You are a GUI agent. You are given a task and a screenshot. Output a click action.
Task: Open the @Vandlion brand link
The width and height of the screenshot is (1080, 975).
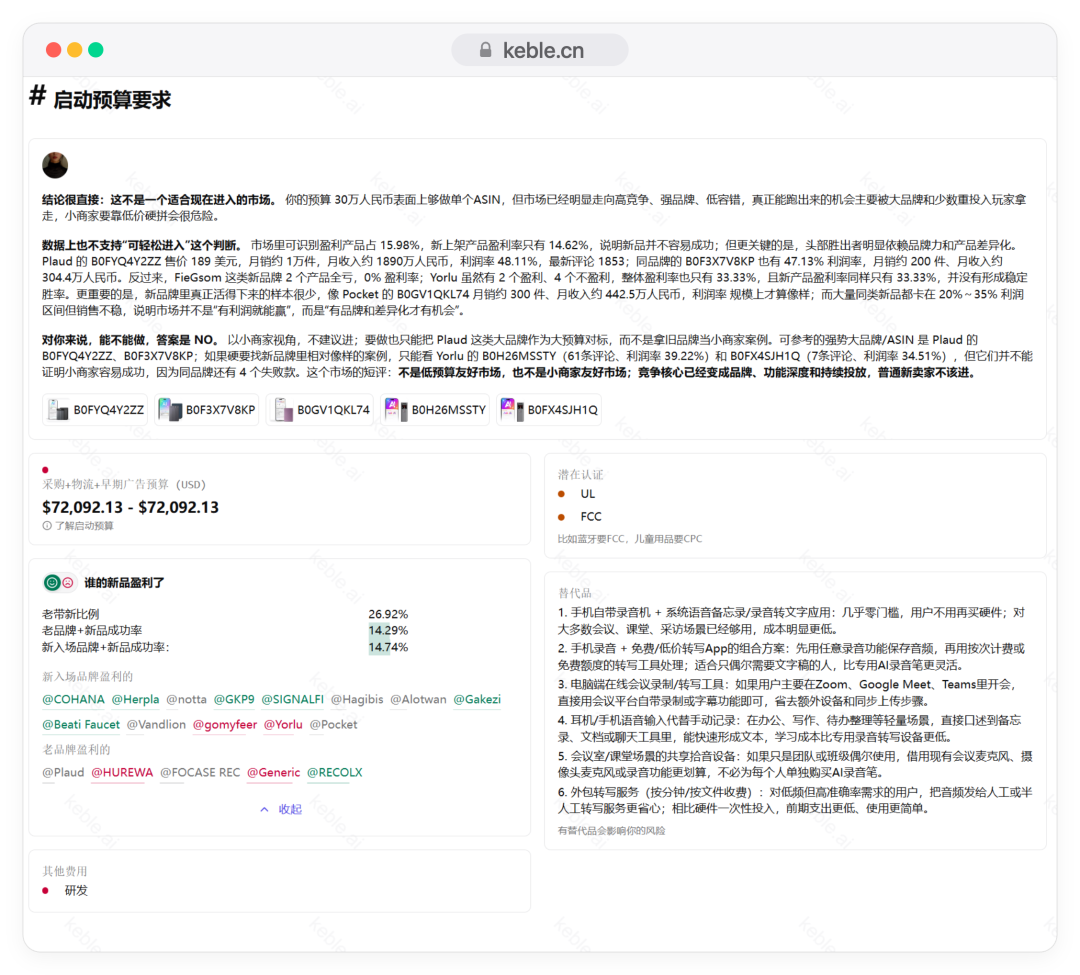pos(156,724)
